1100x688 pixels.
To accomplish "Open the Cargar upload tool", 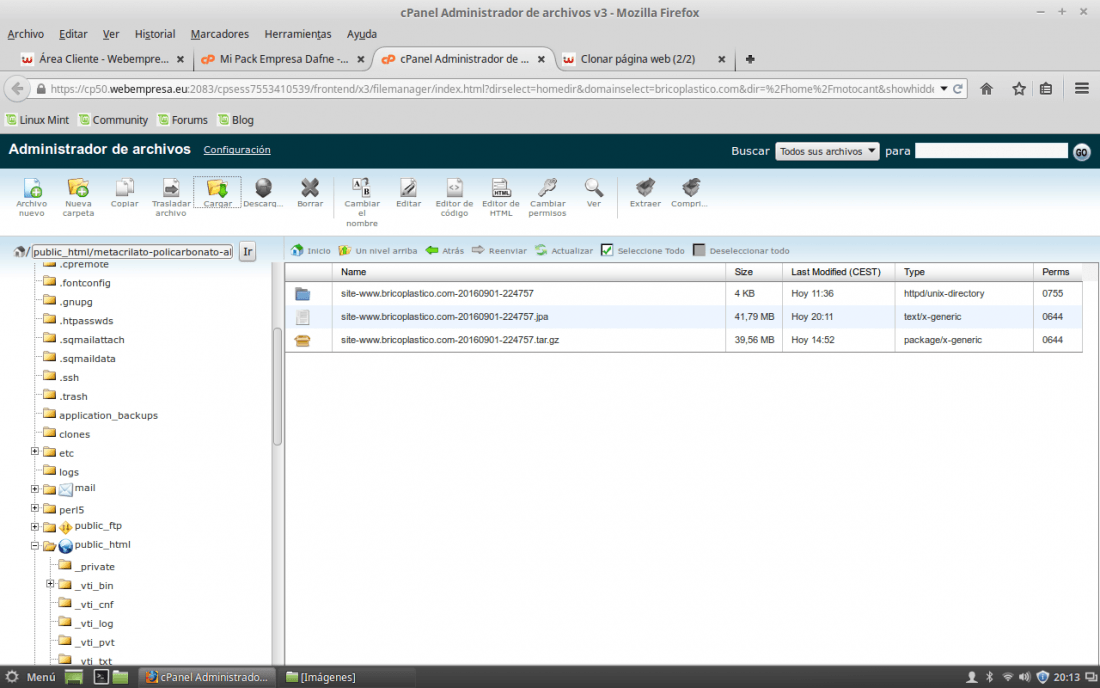I will 217,193.
